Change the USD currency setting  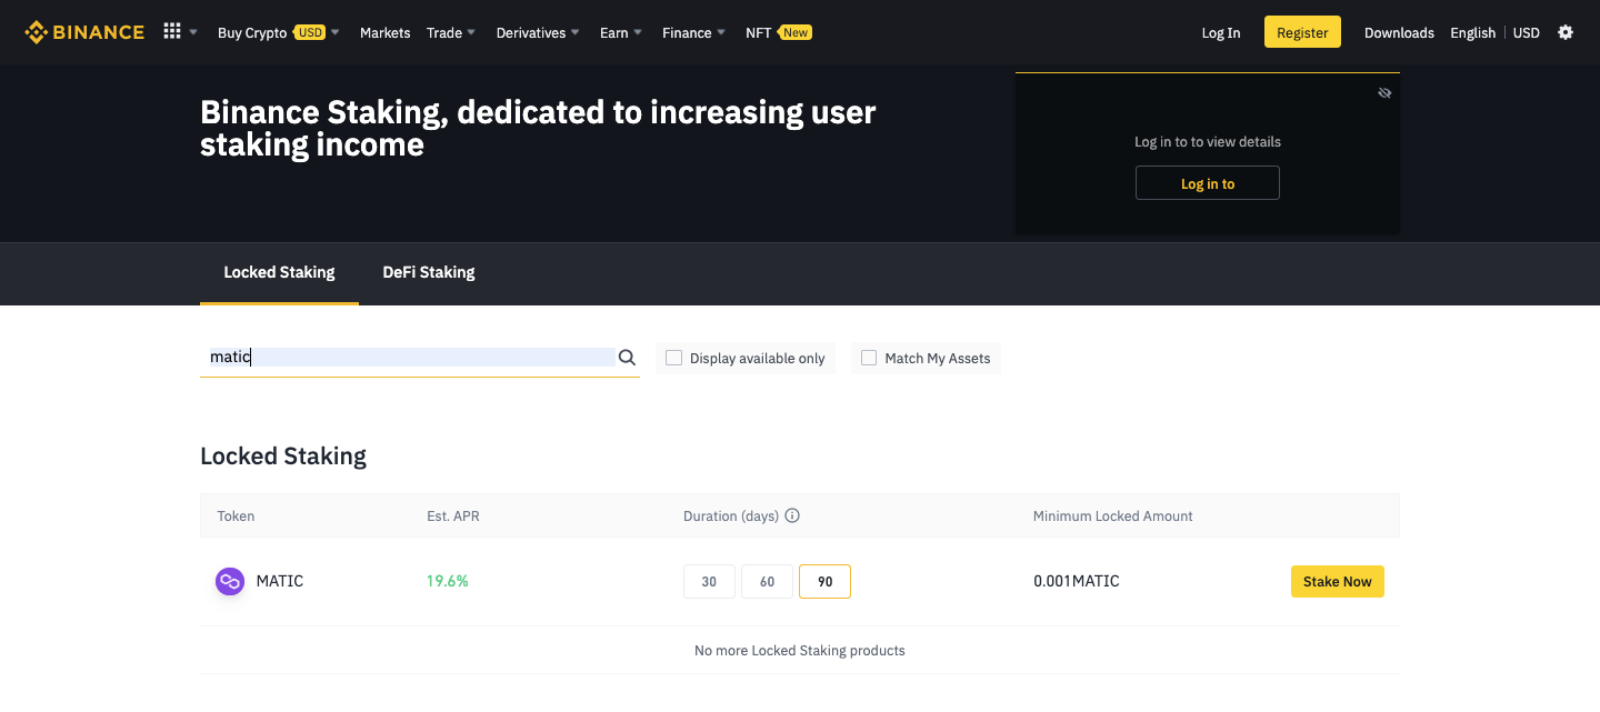pos(1526,33)
